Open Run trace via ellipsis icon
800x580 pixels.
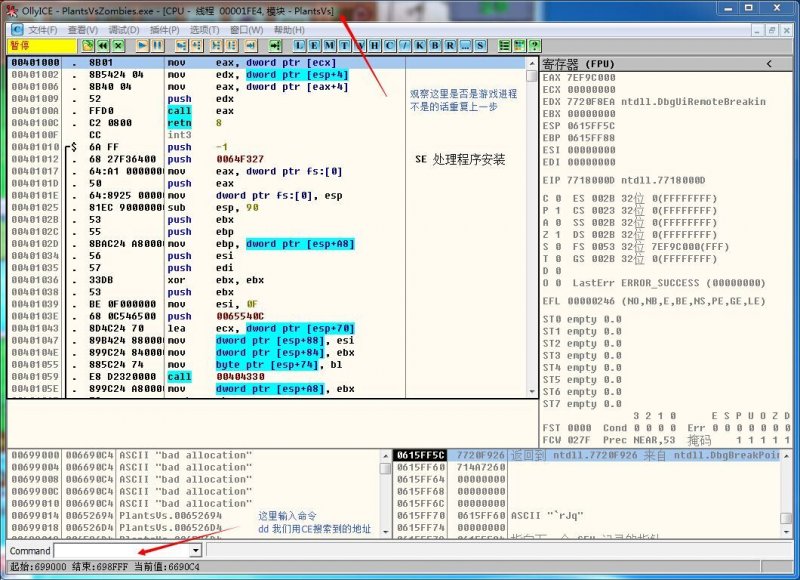point(465,46)
